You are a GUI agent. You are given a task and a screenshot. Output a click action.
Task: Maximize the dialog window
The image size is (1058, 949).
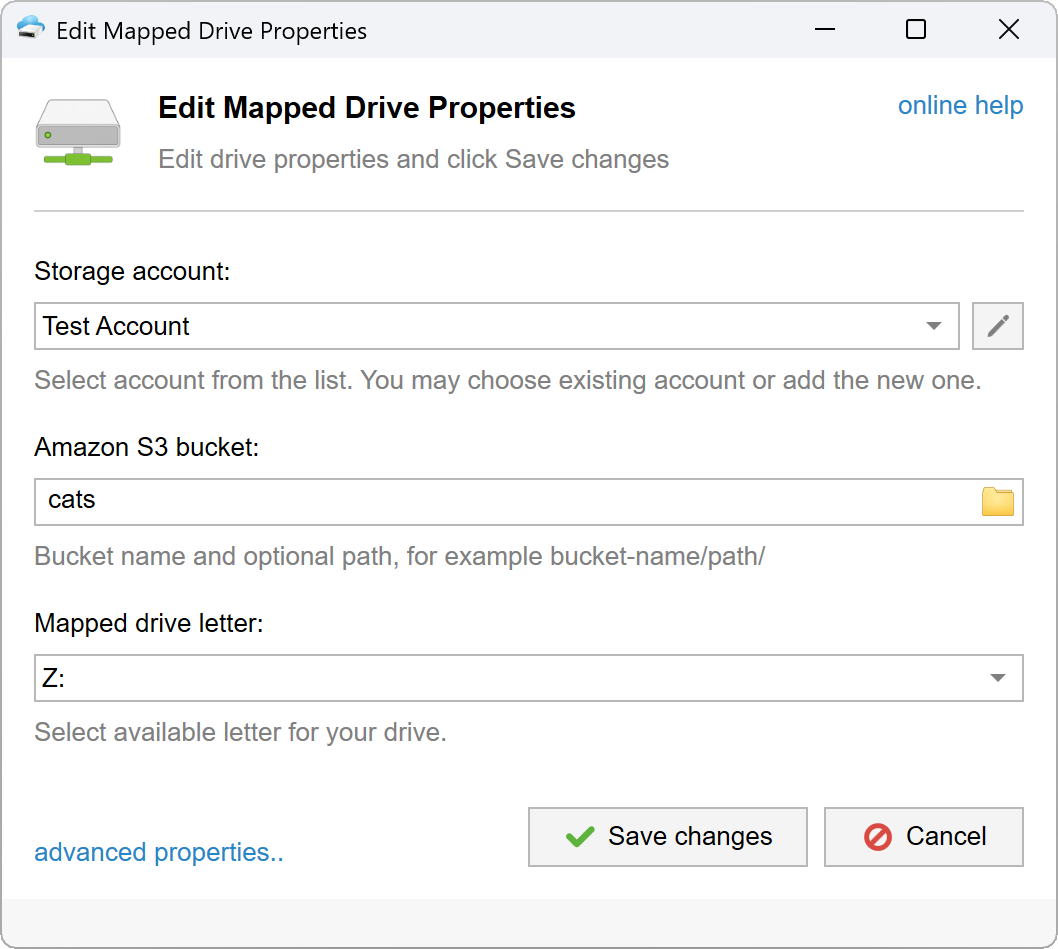(916, 29)
